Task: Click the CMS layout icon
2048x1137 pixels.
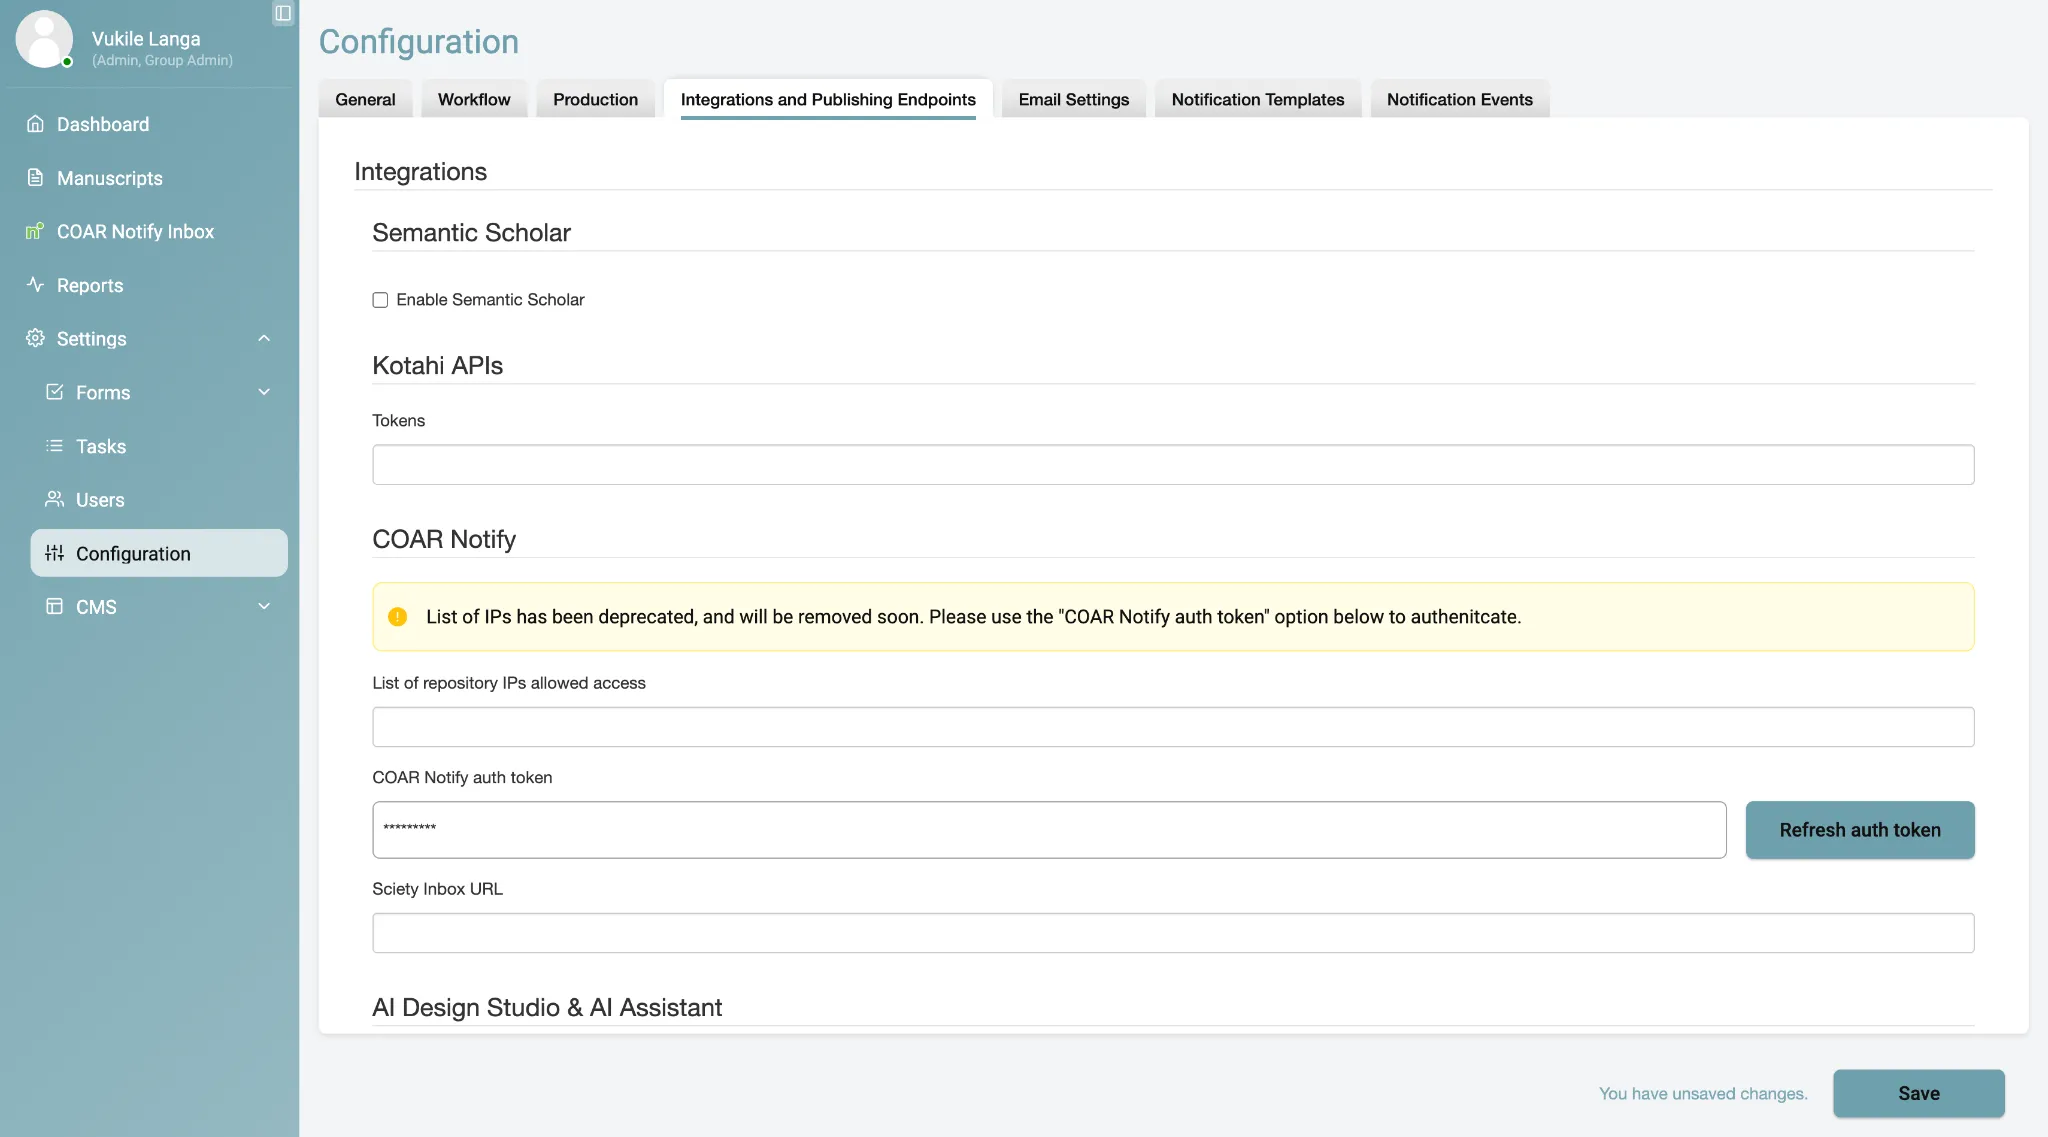Action: [x=55, y=606]
